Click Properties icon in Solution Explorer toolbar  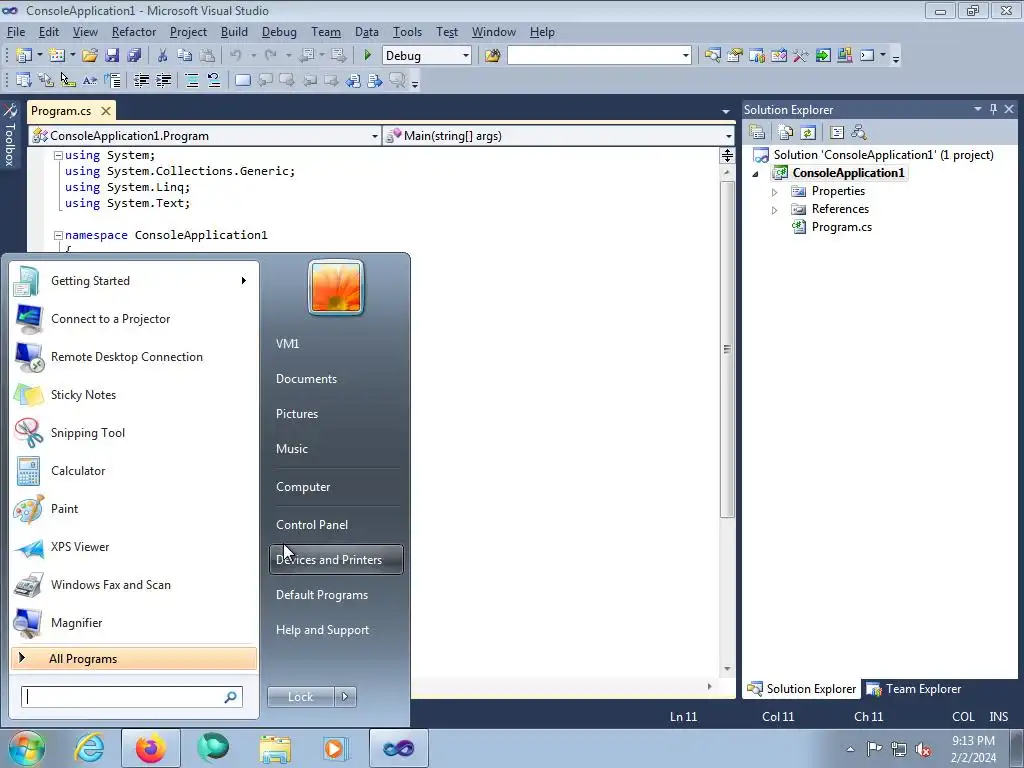click(x=757, y=133)
